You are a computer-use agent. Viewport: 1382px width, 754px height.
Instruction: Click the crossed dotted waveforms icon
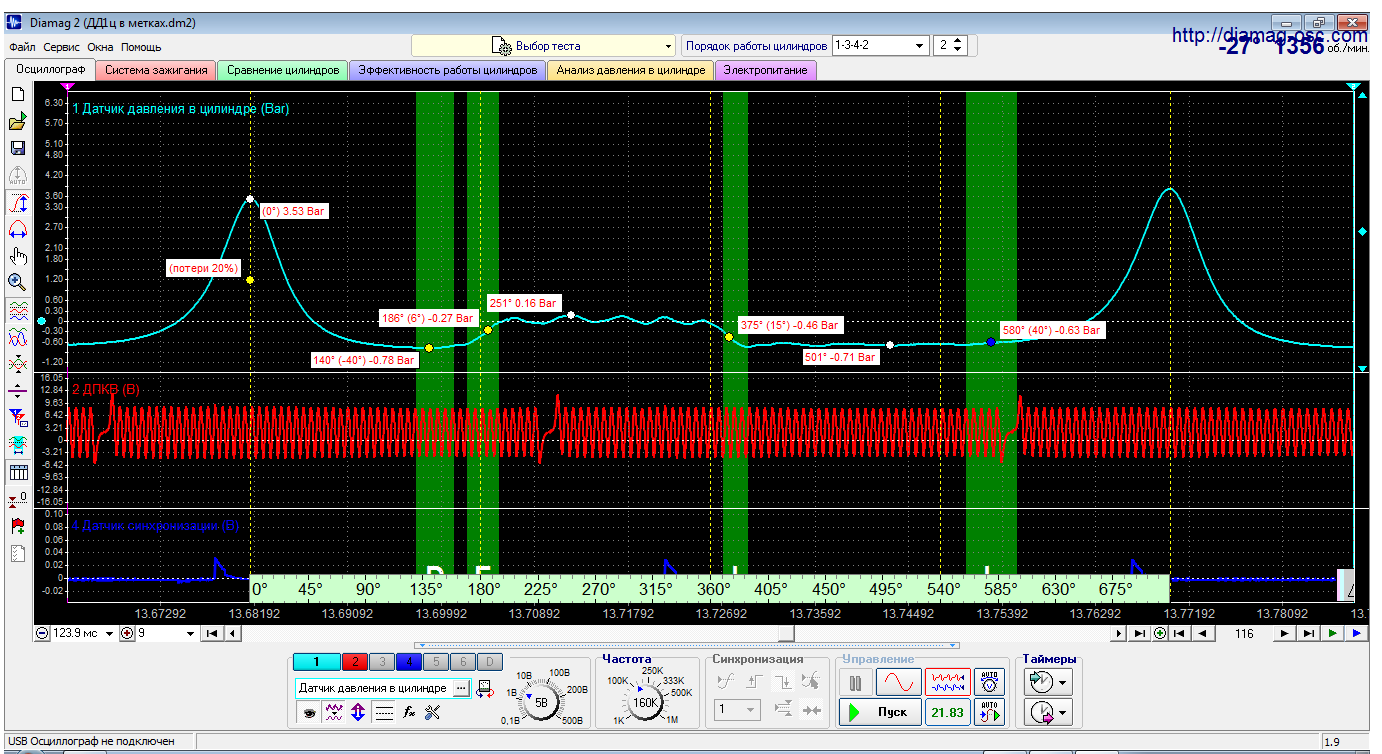coord(17,363)
